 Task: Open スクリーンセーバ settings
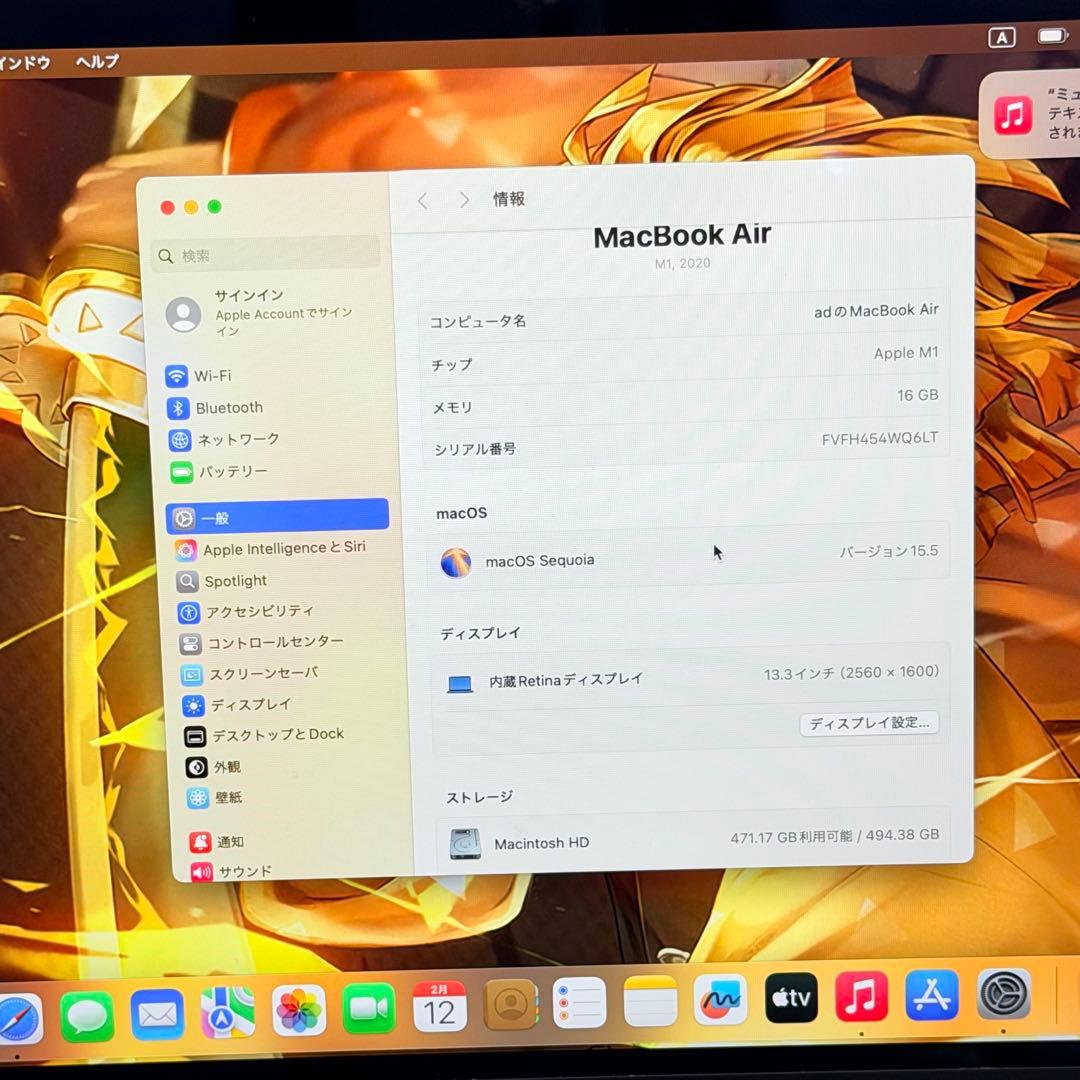(250, 674)
